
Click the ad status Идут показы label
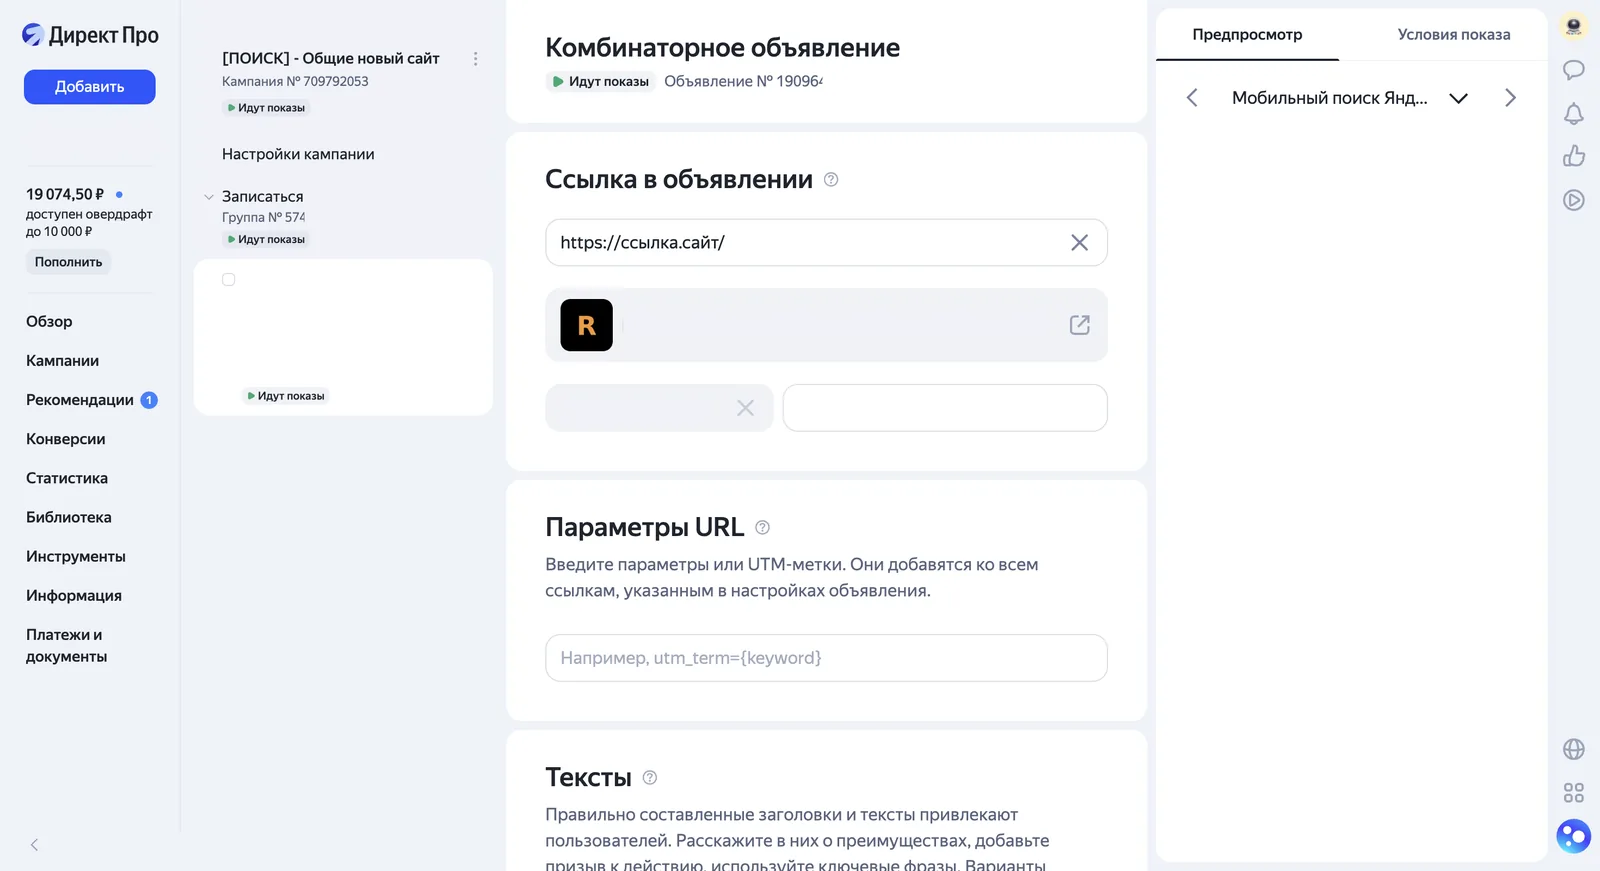[x=600, y=82]
